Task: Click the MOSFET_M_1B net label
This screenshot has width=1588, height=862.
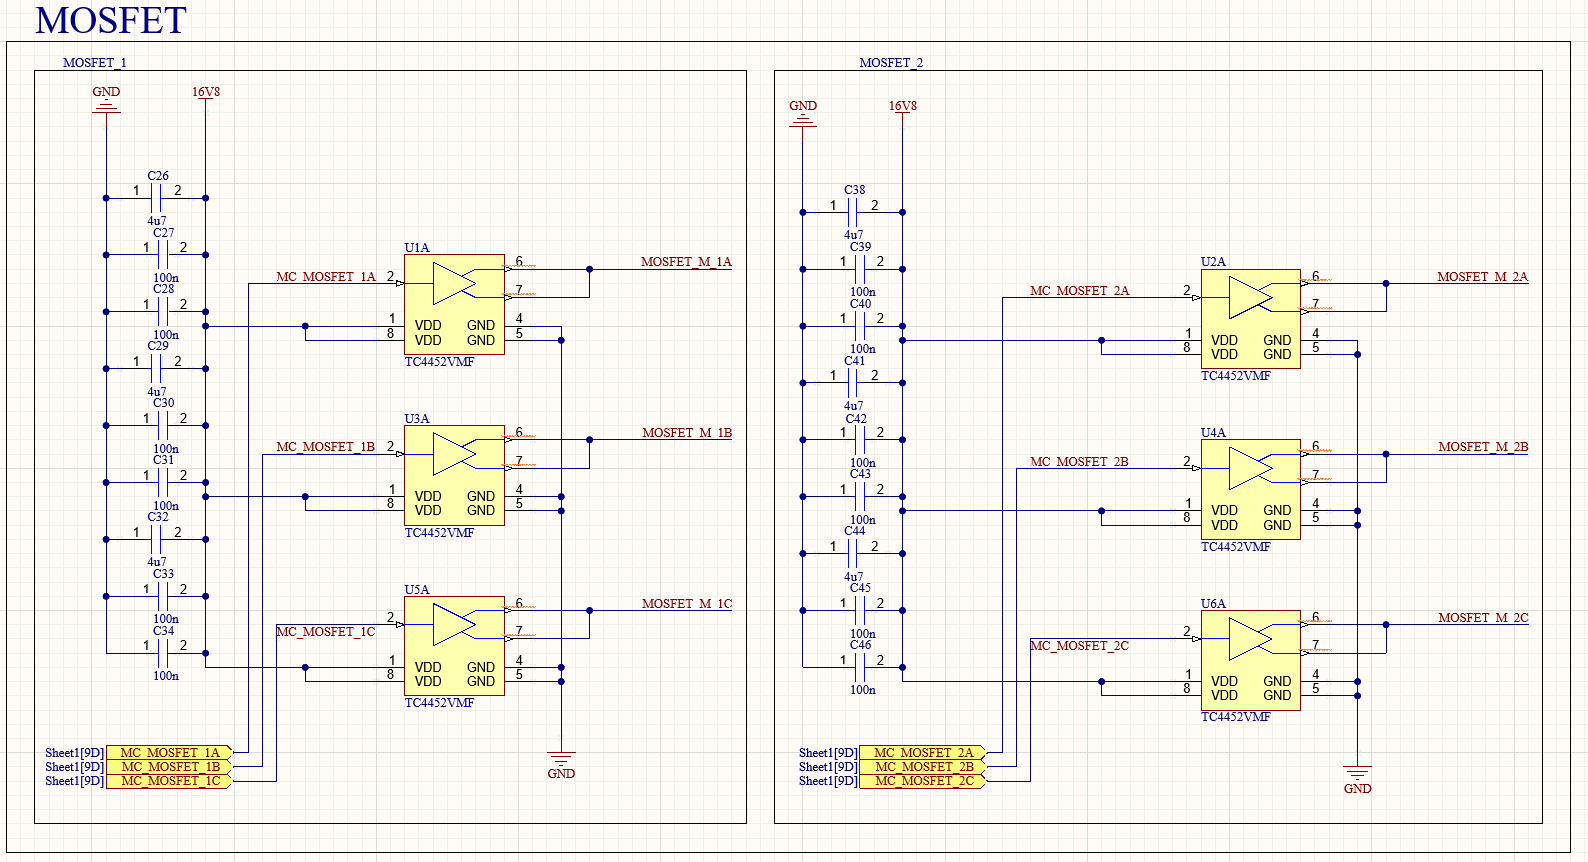Action: [686, 433]
